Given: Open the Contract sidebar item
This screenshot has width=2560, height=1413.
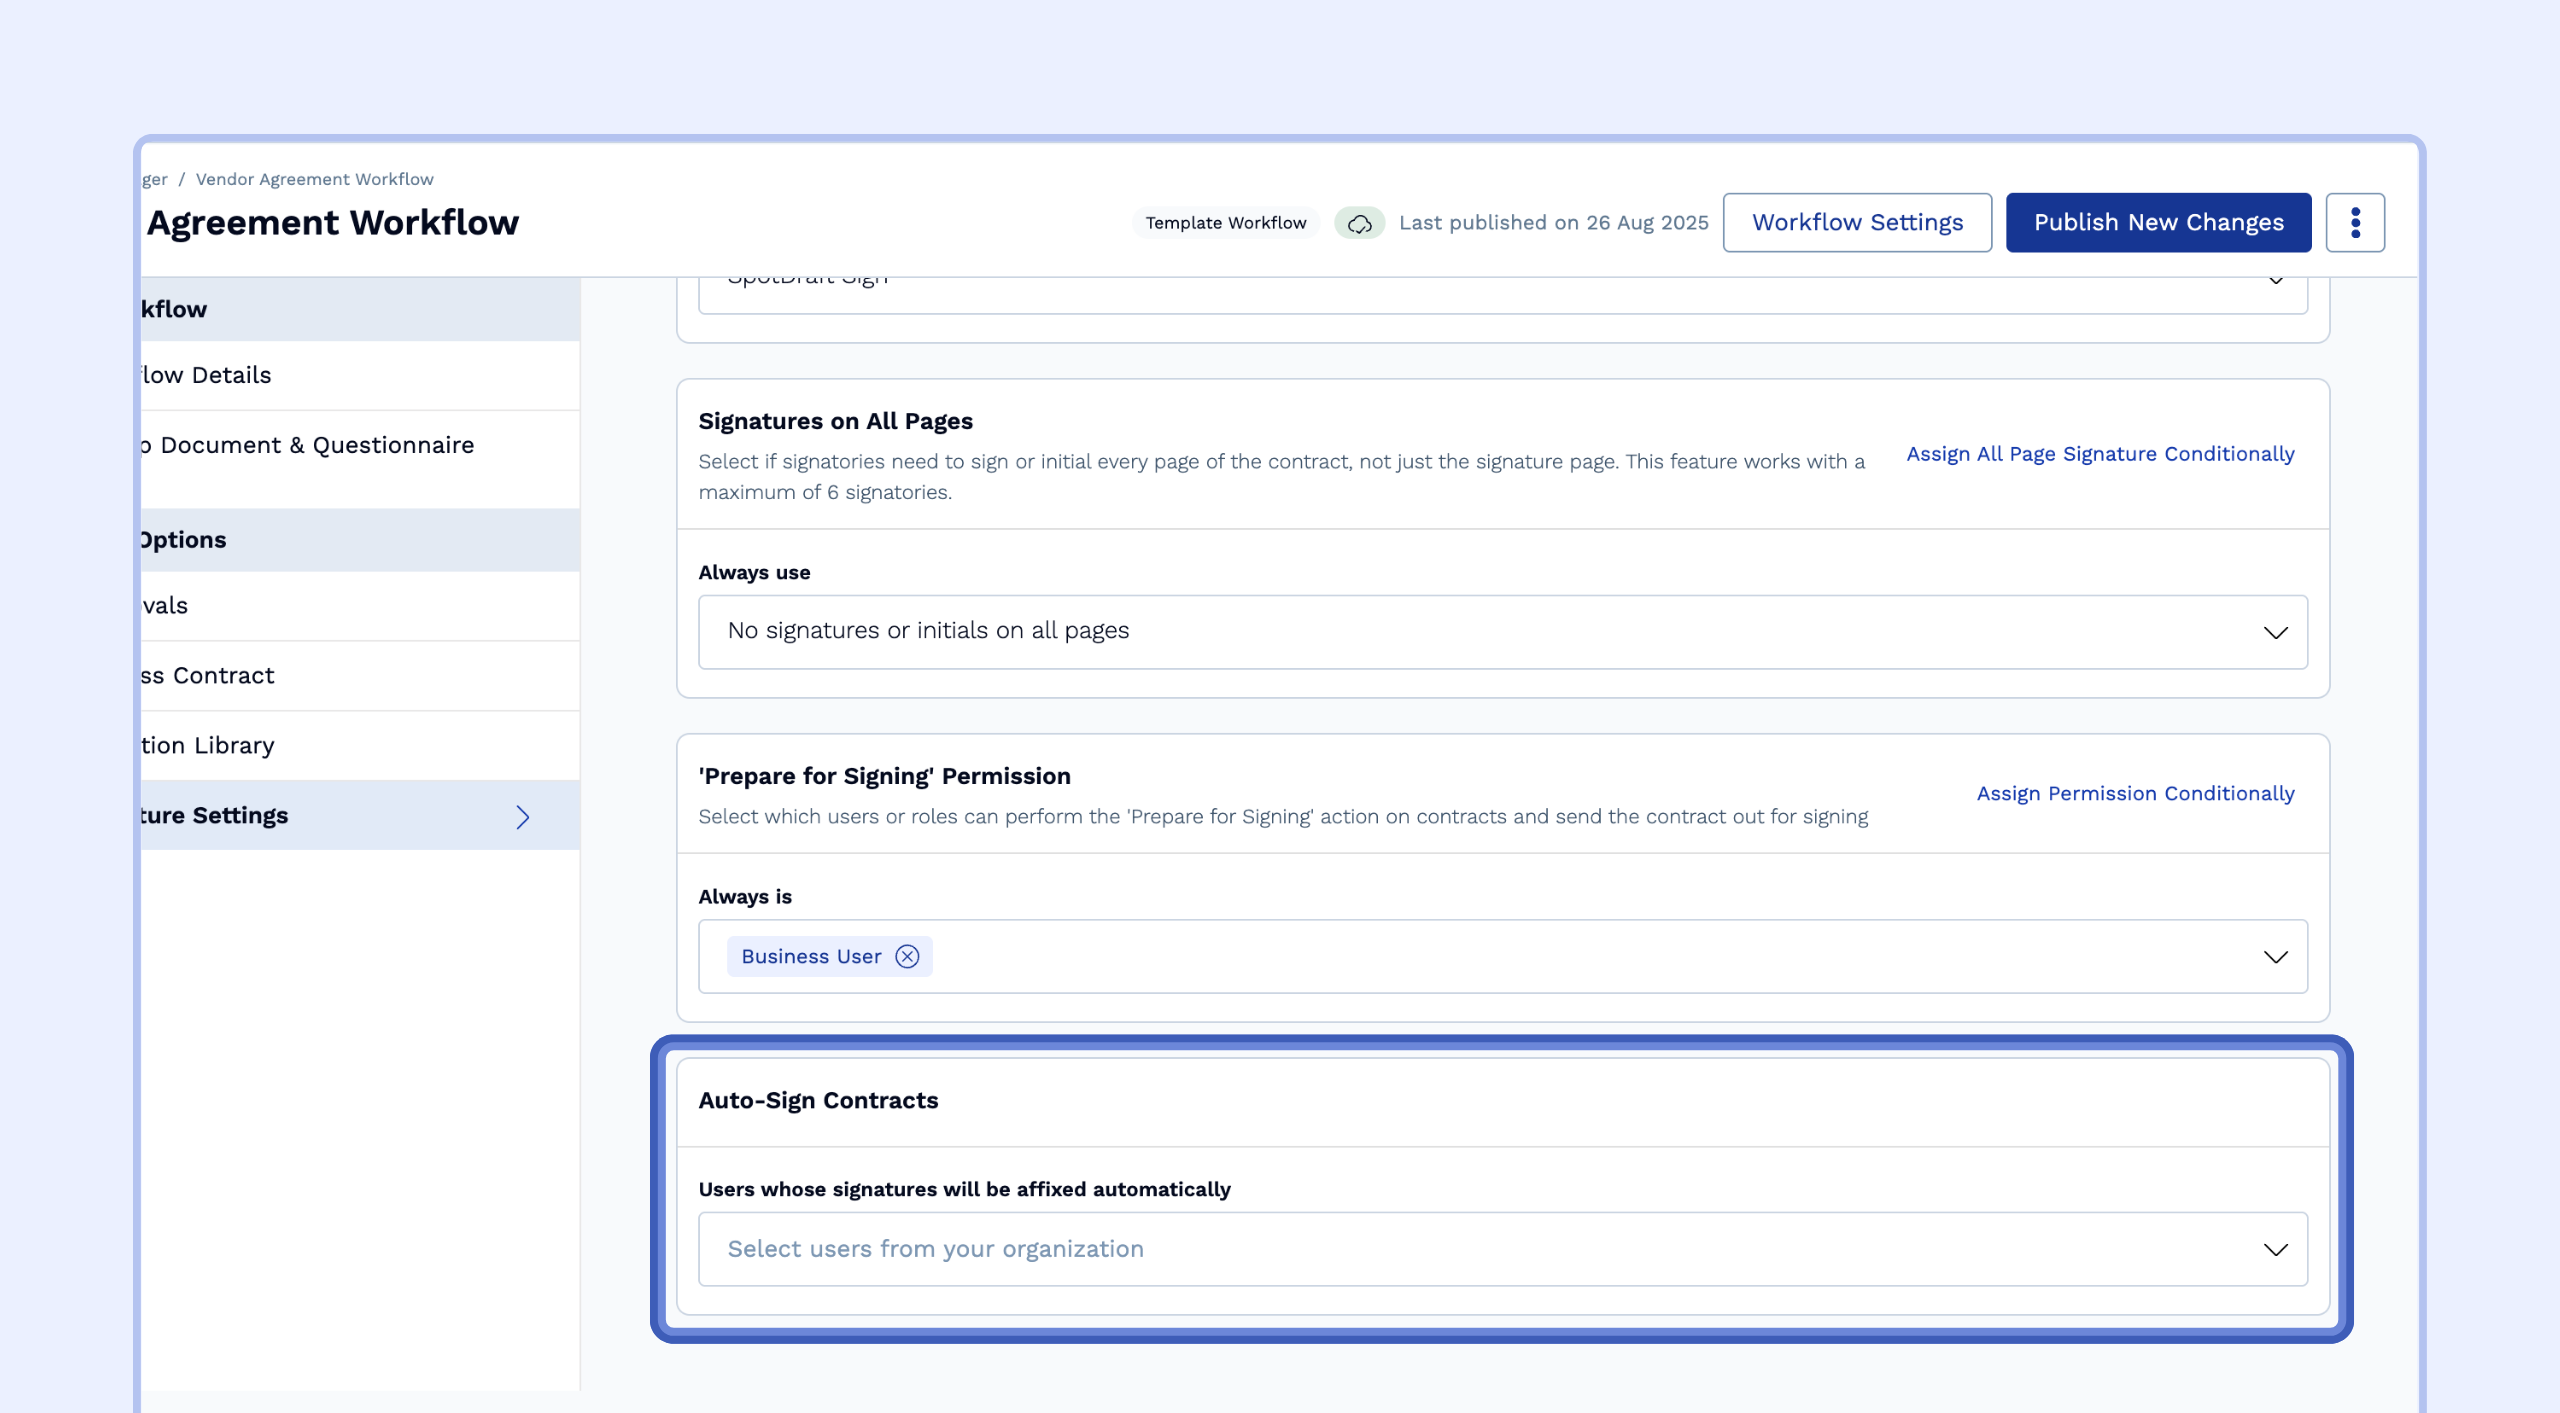Looking at the screenshot, I should tap(209, 675).
